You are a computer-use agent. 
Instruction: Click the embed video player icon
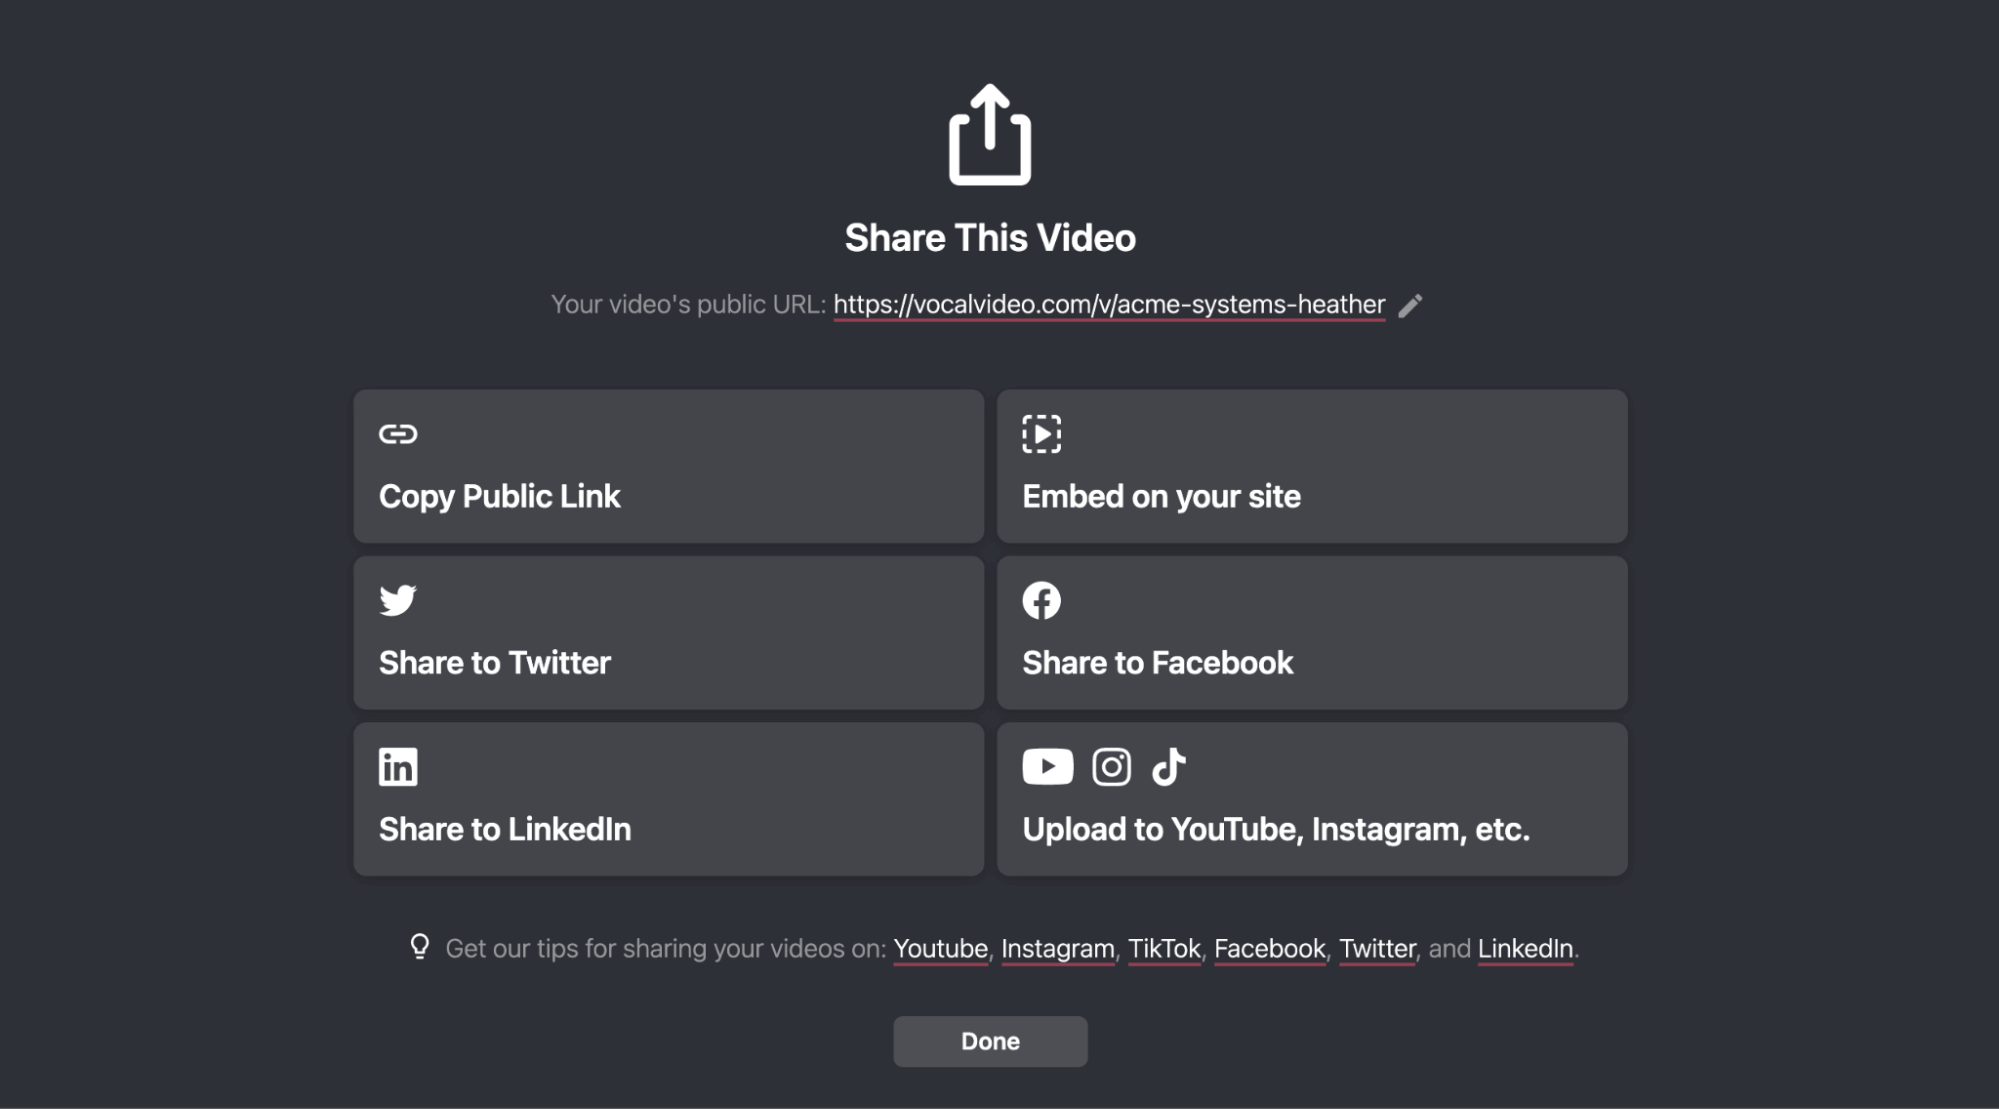1040,433
